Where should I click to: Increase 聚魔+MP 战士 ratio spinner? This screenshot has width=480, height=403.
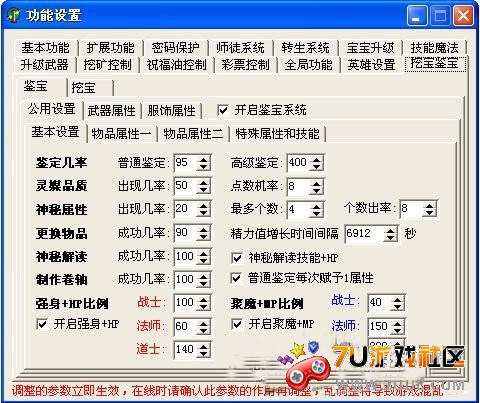tap(397, 299)
